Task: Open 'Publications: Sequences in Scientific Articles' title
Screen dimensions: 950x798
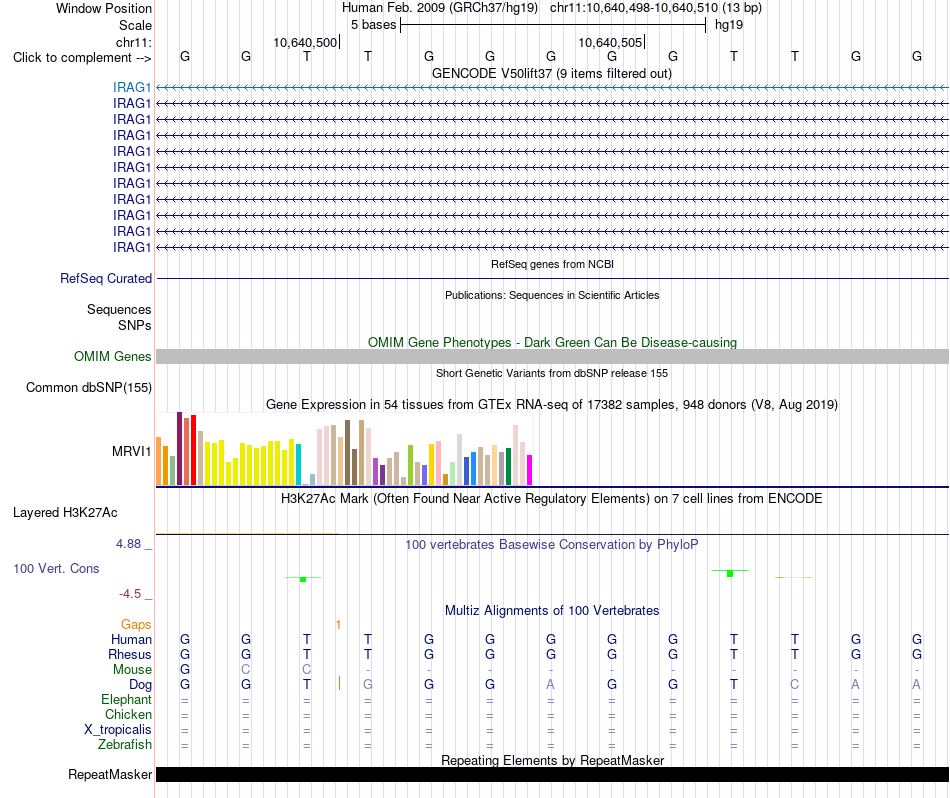Action: (552, 295)
